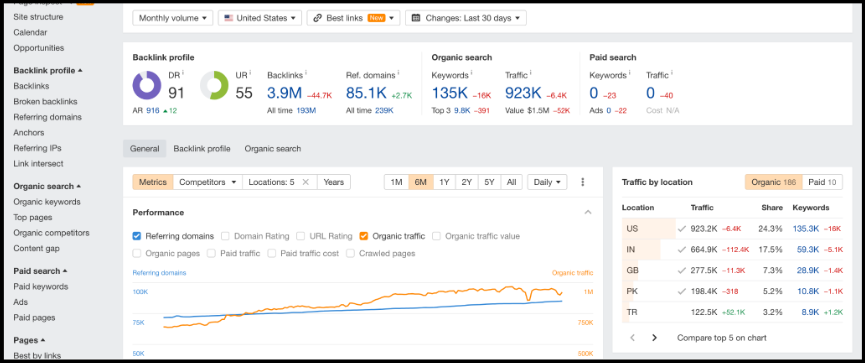Select the Years chart mode
Image resolution: width=865 pixels, height=363 pixels.
click(334, 182)
